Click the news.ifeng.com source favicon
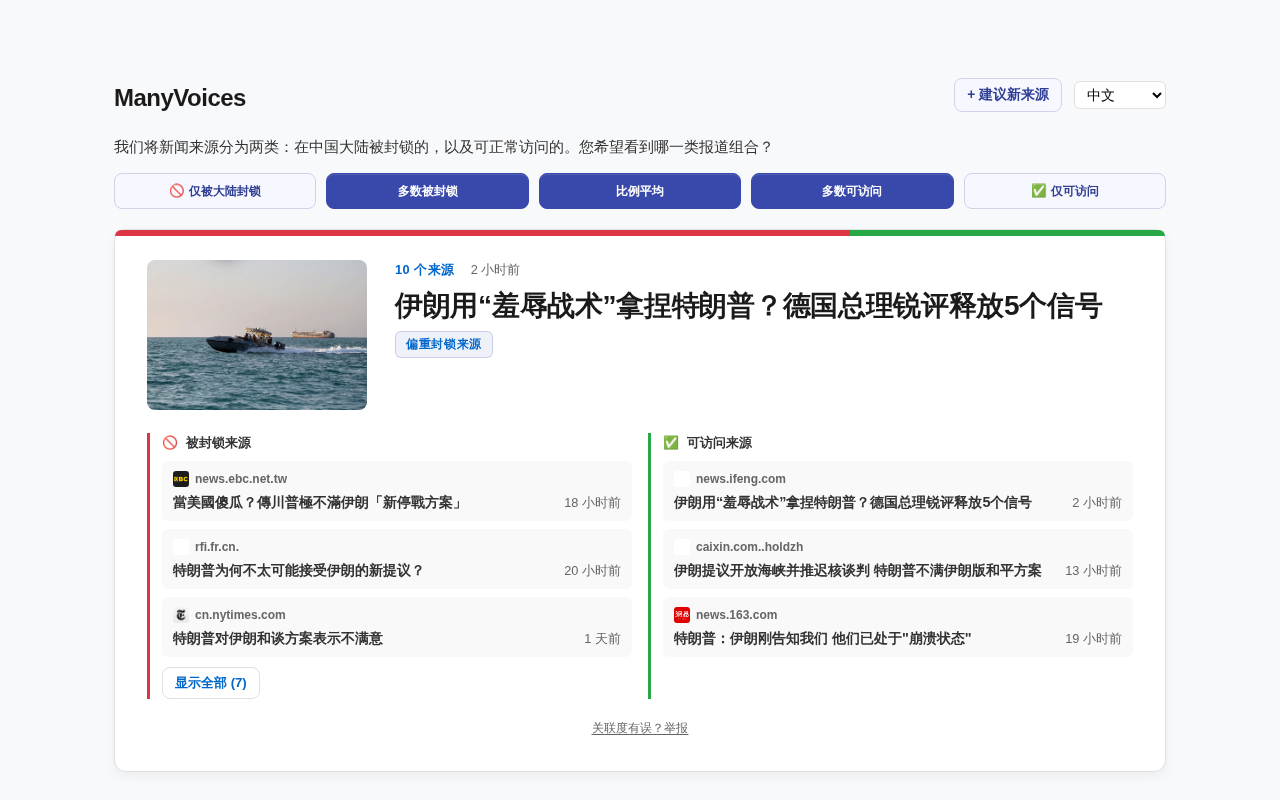The height and width of the screenshot is (800, 1280). coord(682,479)
